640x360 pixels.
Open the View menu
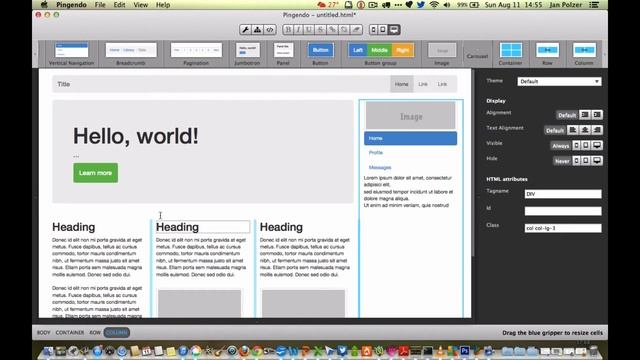[140, 5]
